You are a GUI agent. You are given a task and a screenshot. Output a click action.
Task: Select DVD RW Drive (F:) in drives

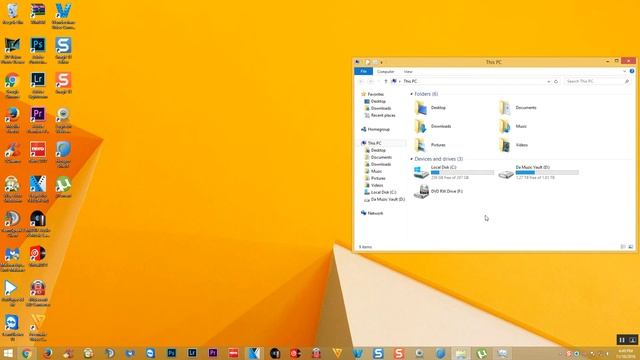tap(438, 191)
